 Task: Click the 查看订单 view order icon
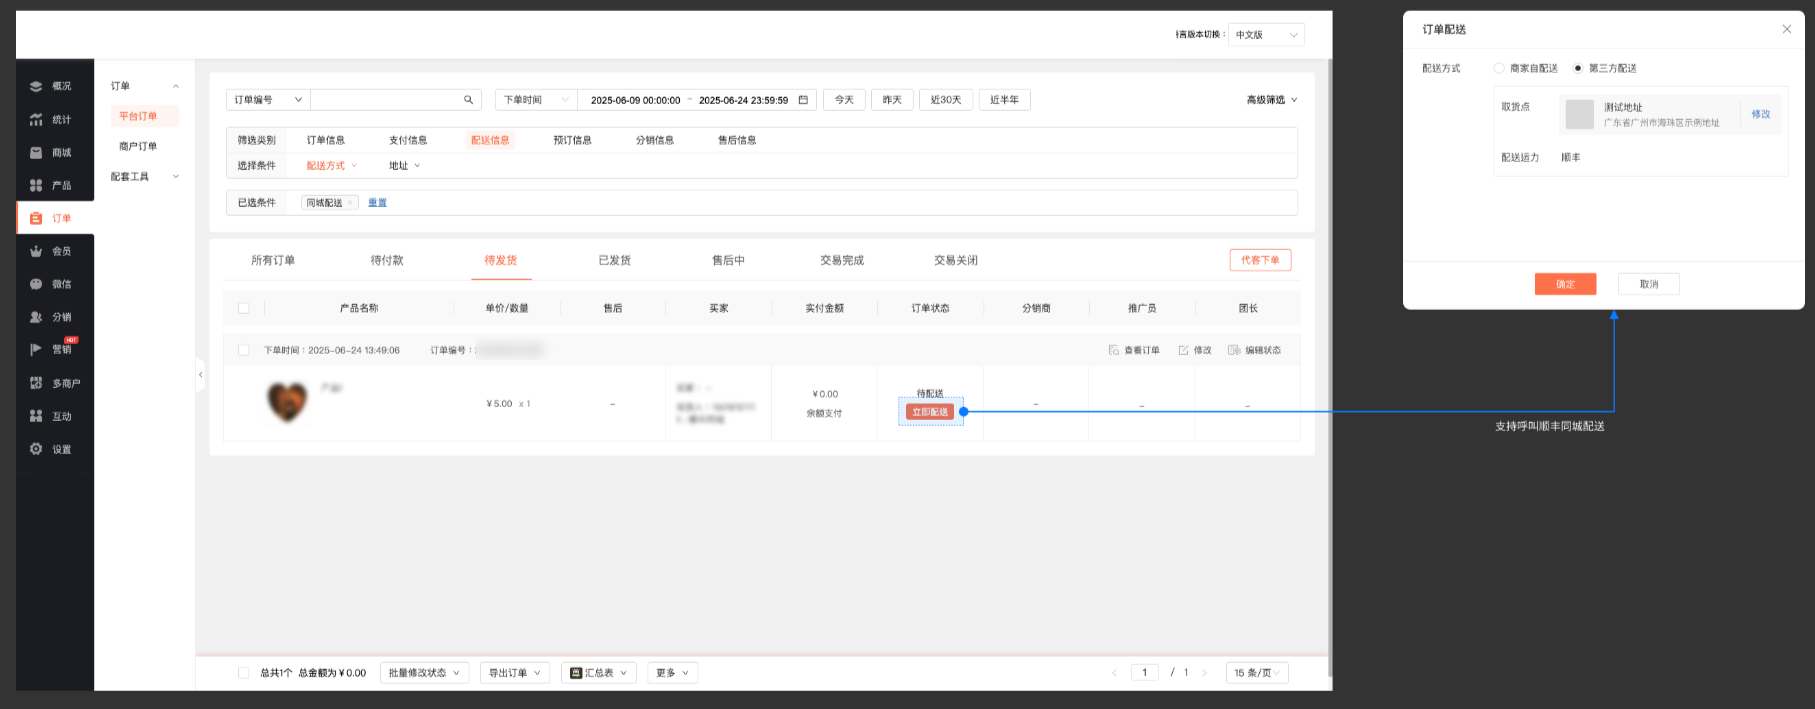tap(1114, 350)
